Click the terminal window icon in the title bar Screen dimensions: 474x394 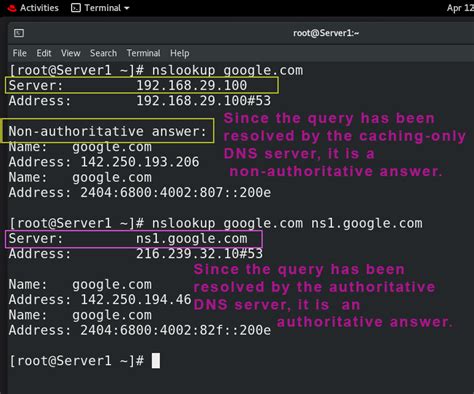(x=19, y=33)
